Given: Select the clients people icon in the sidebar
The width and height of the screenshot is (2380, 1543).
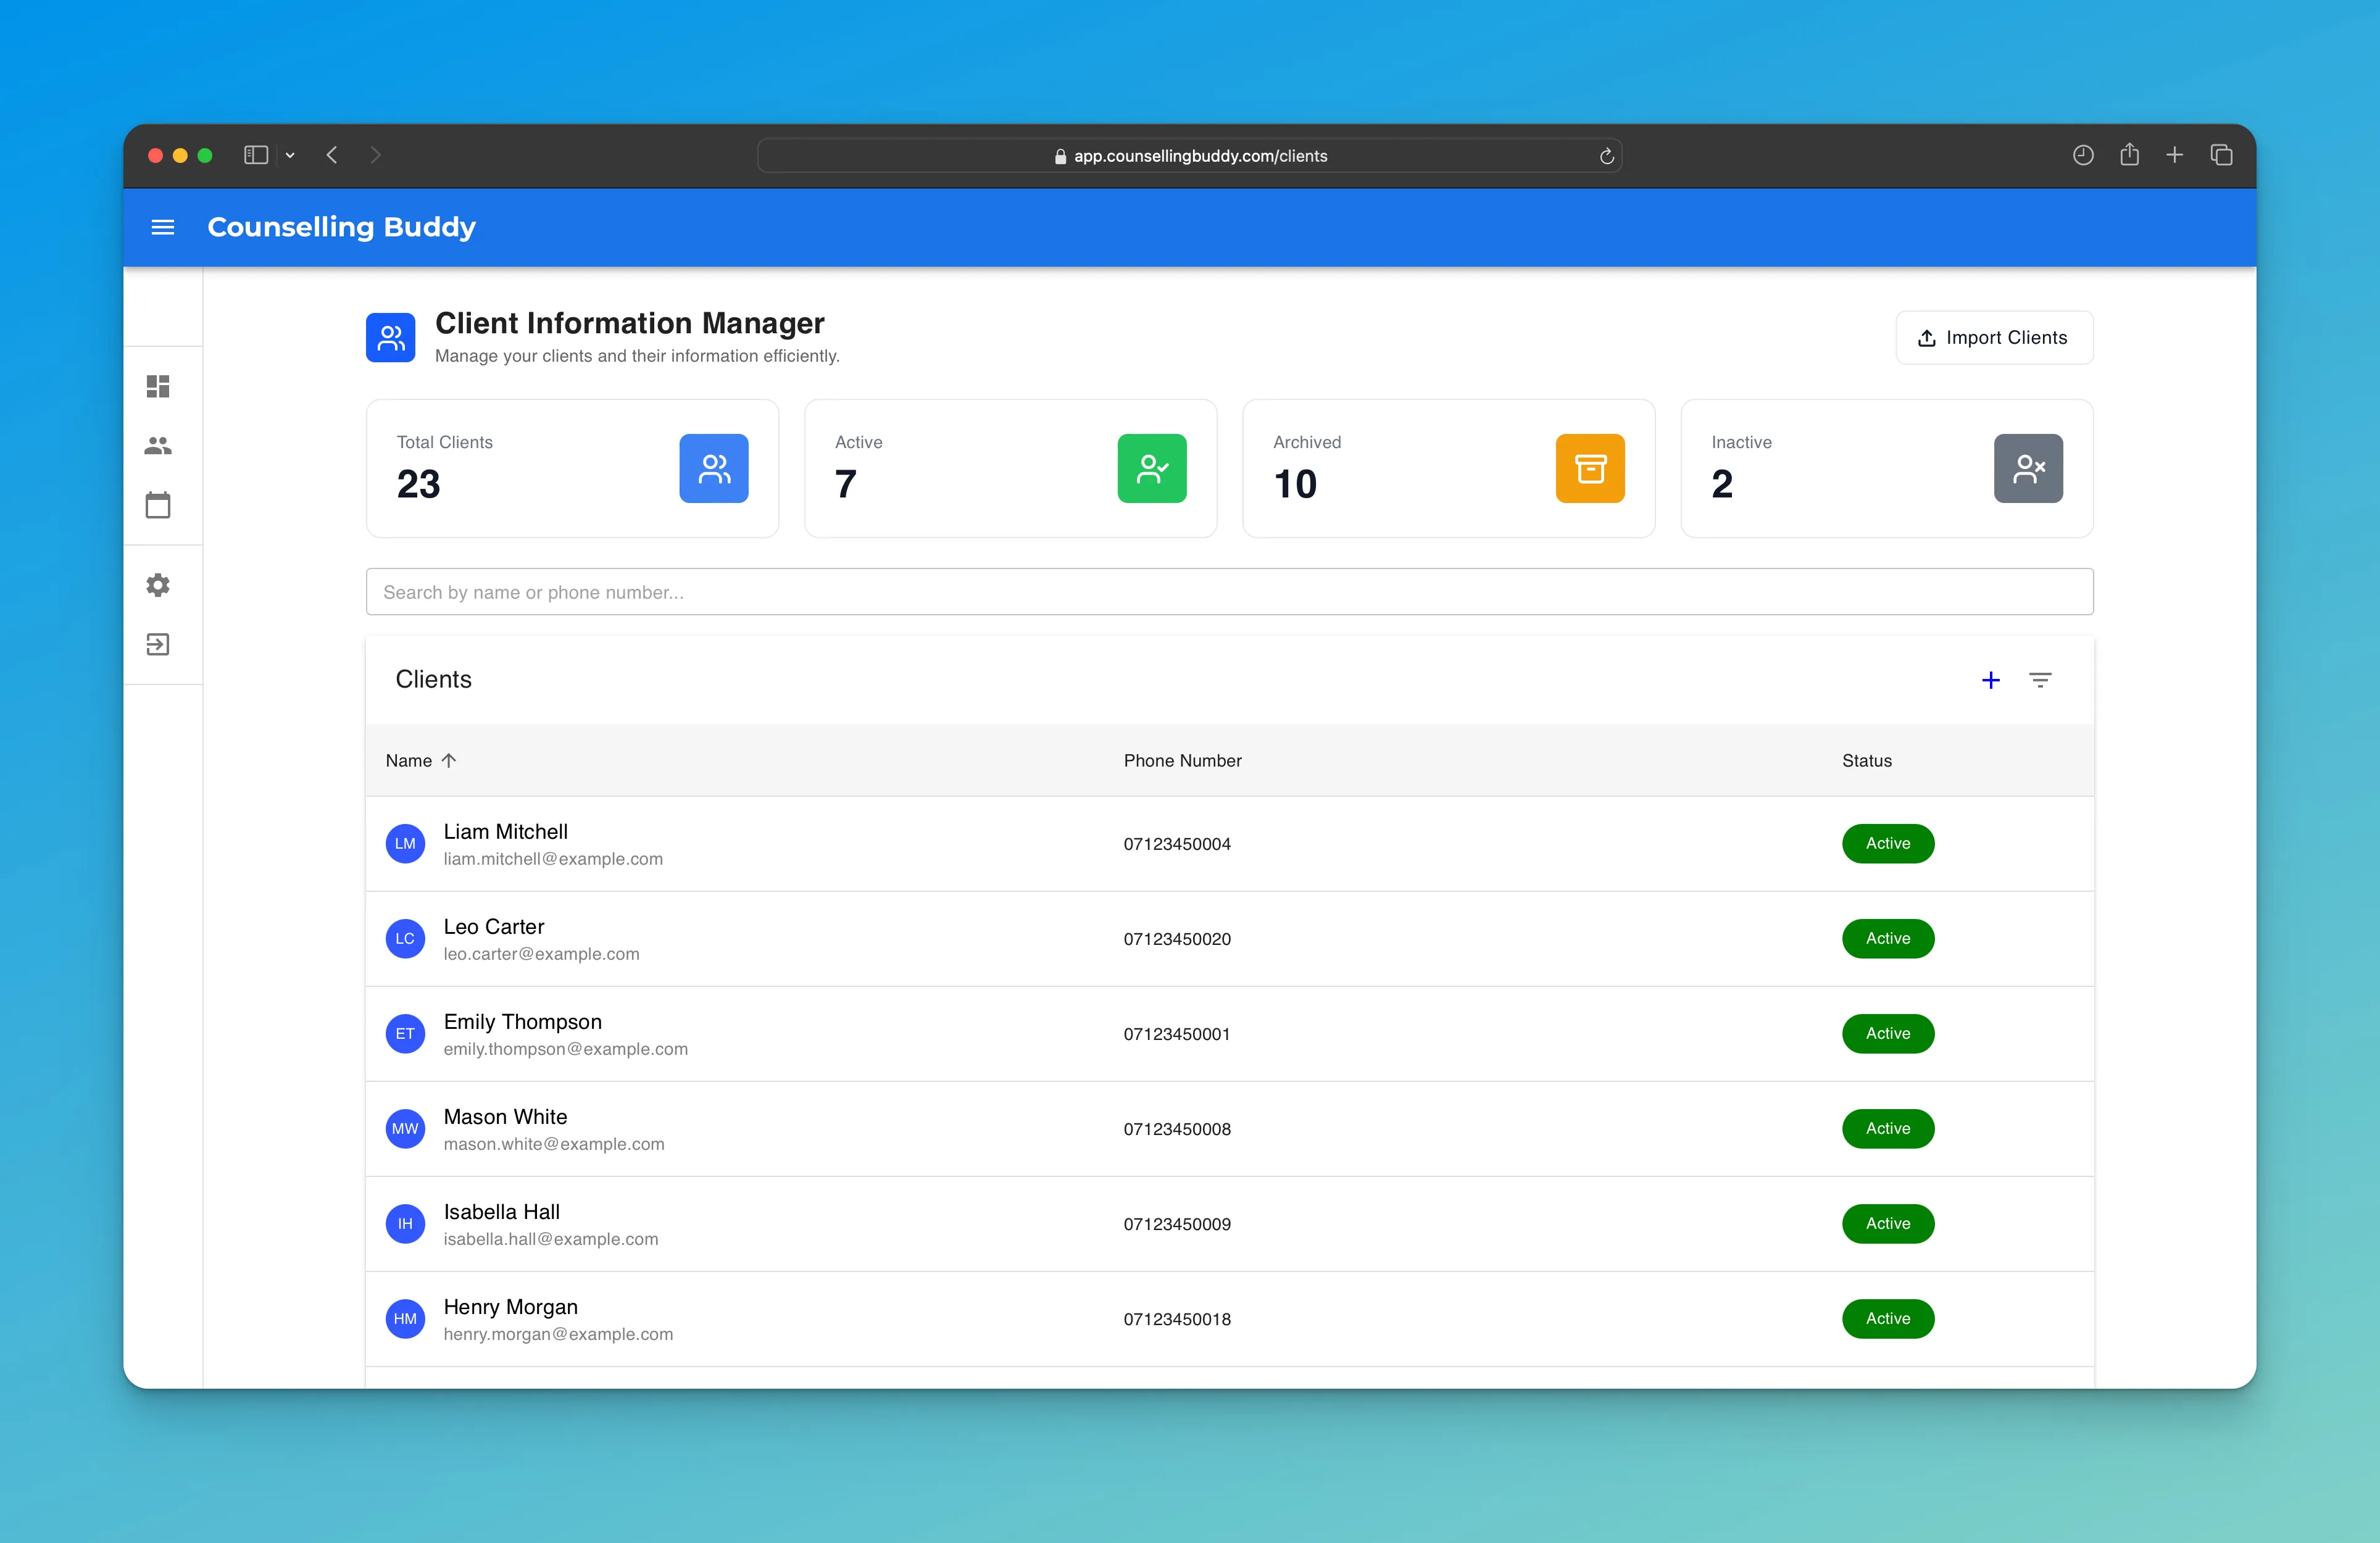Looking at the screenshot, I should tap(158, 446).
